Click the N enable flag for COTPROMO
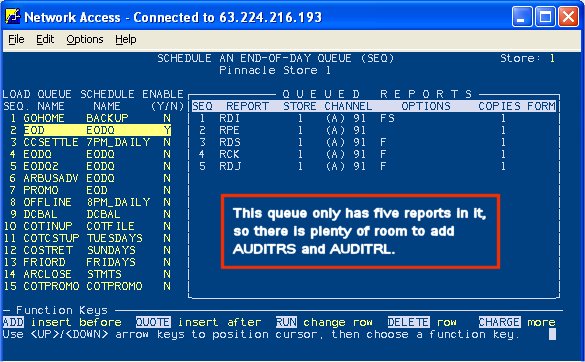 [167, 286]
